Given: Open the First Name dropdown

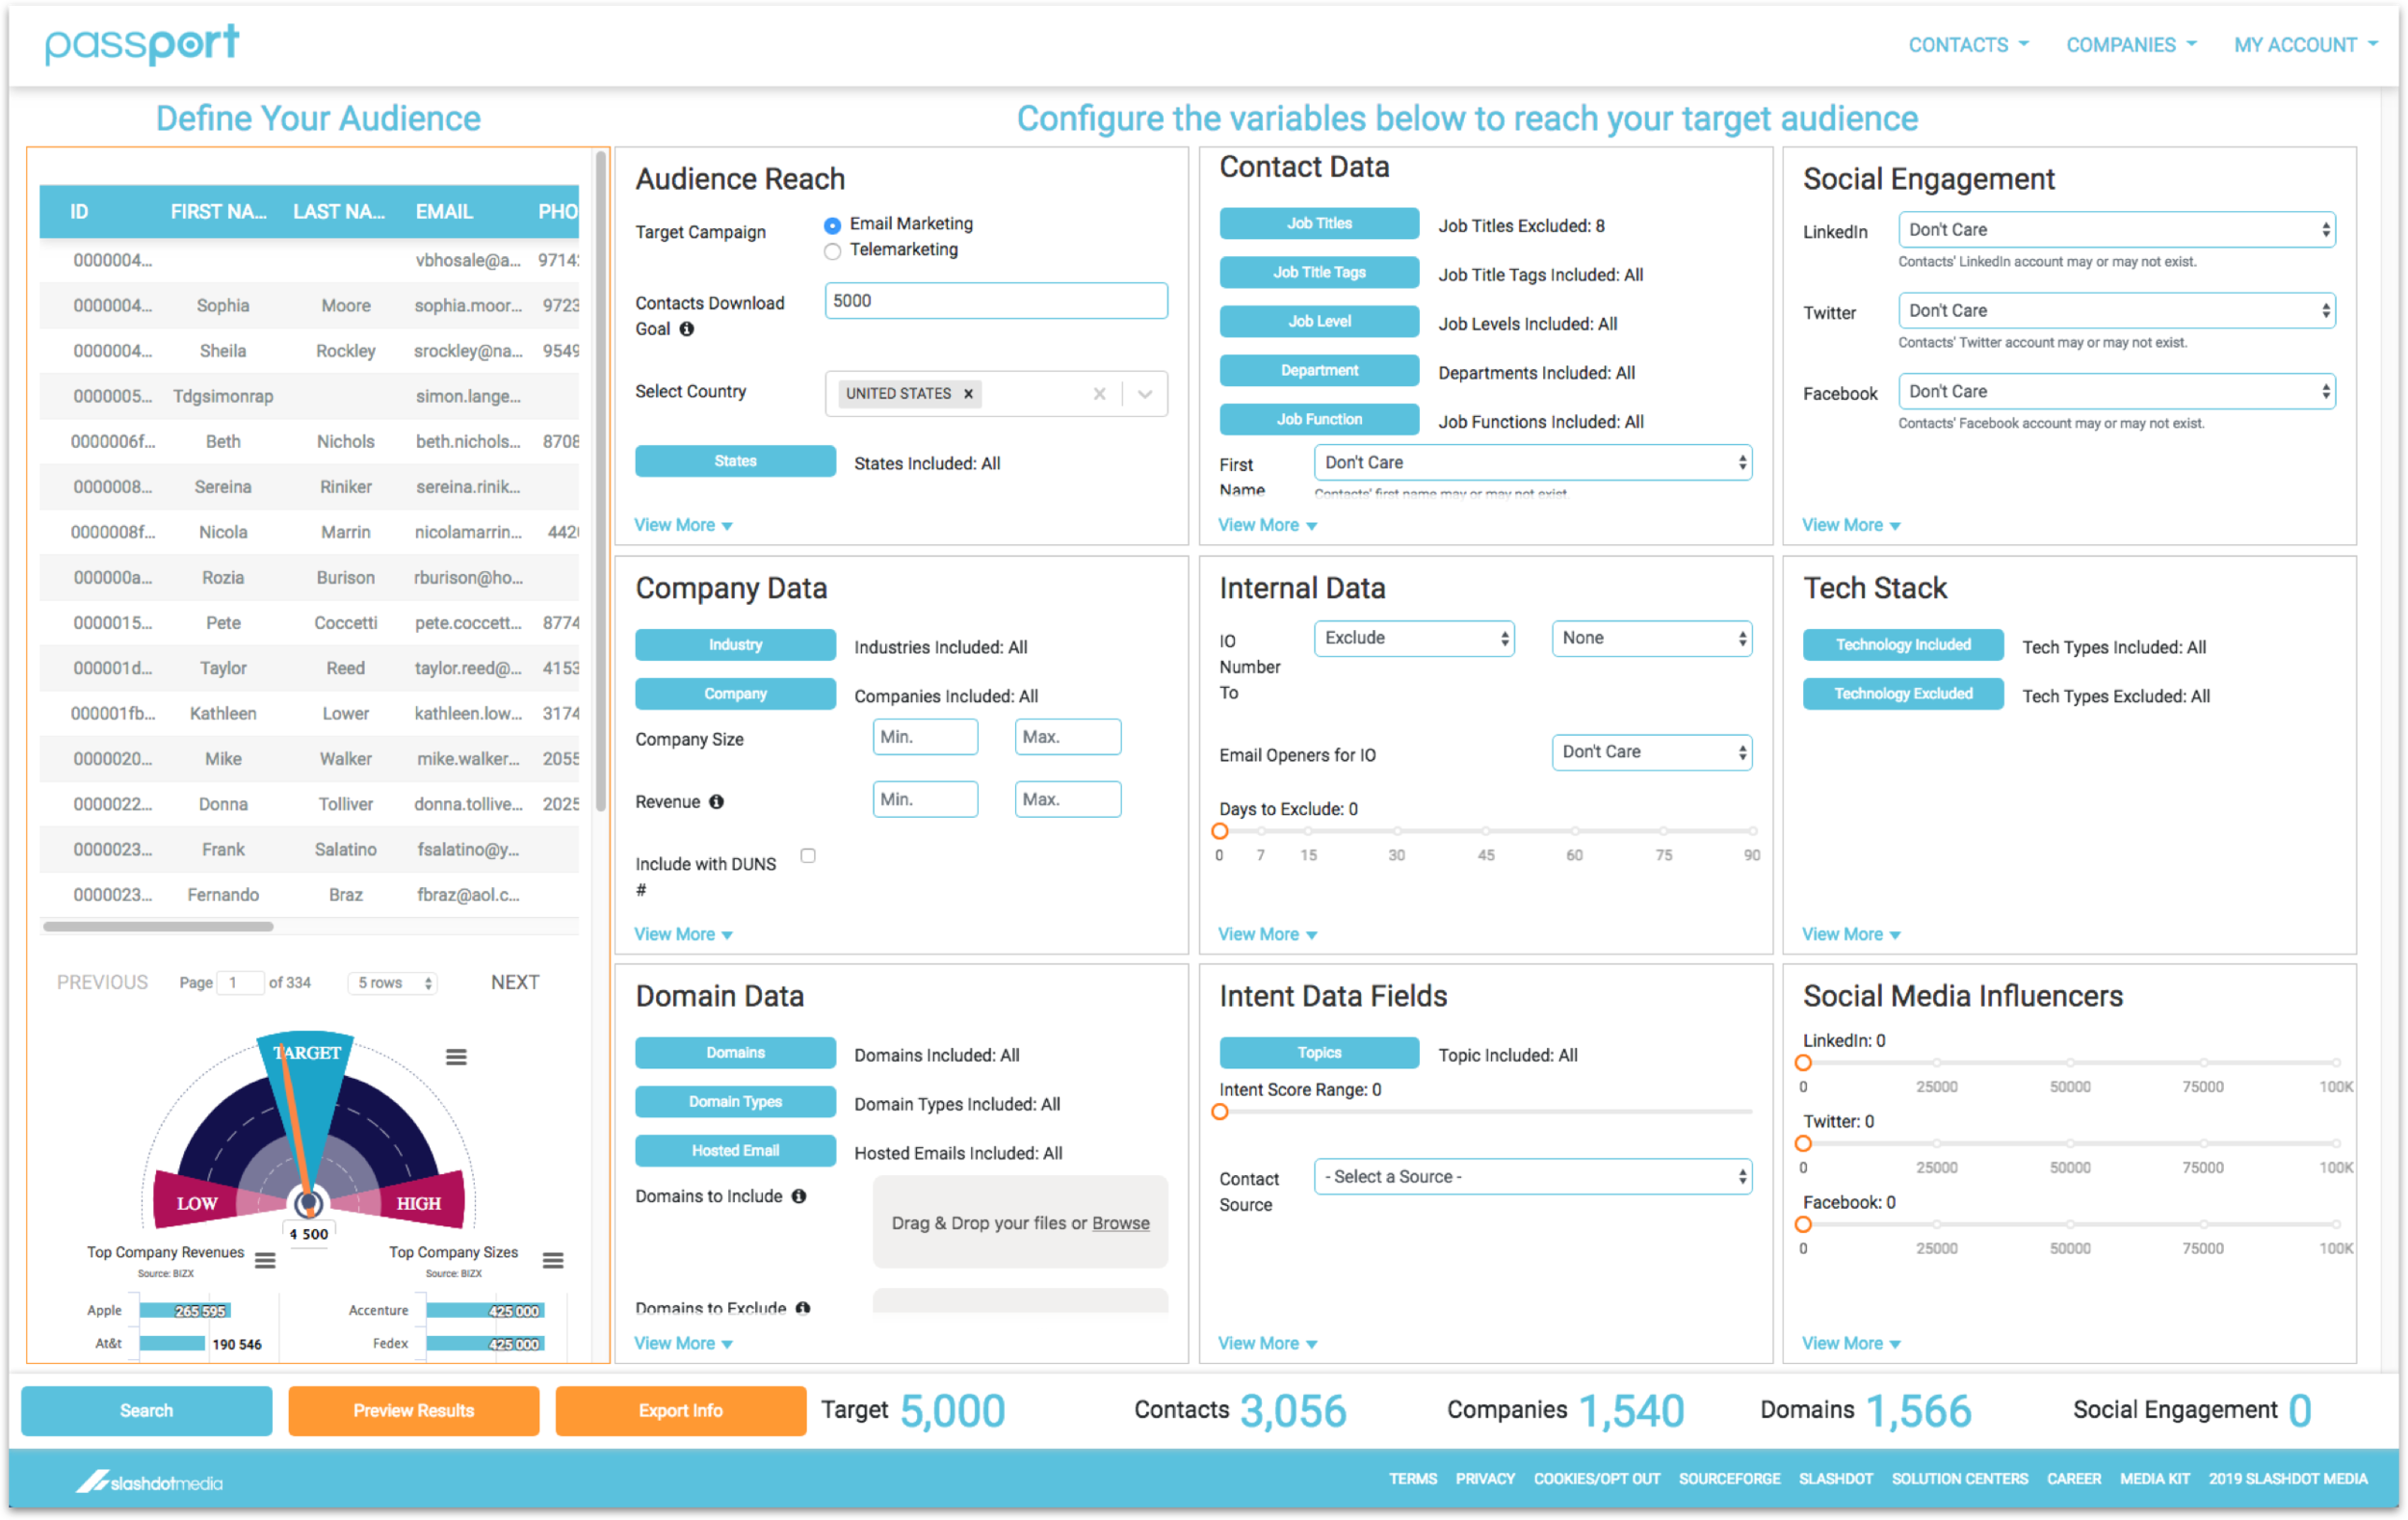Looking at the screenshot, I should click(x=1532, y=463).
